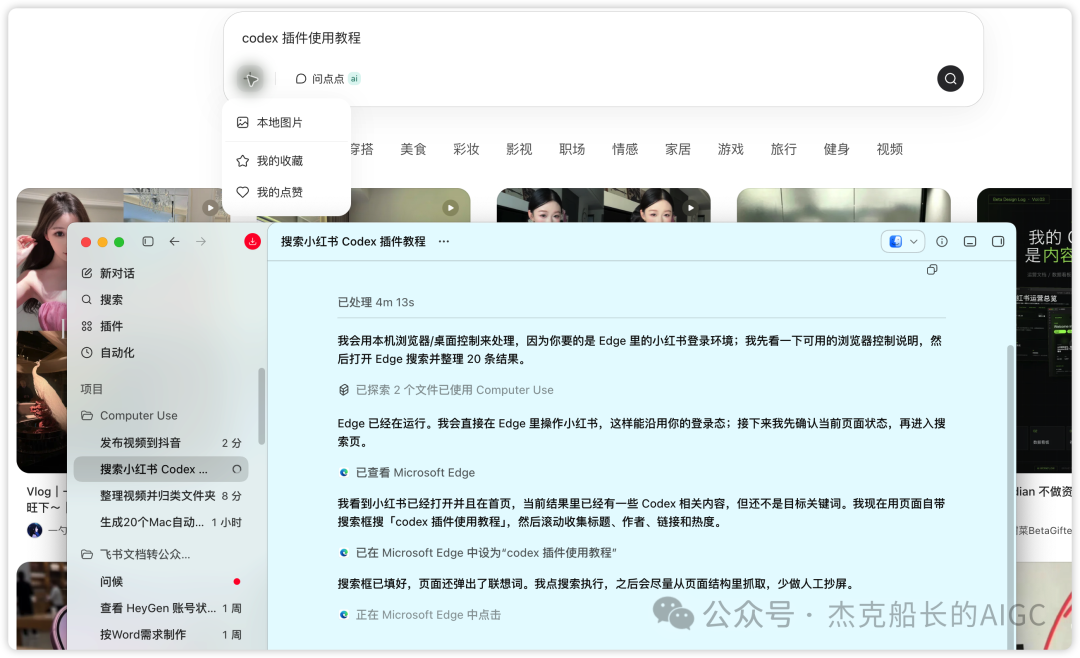The image size is (1080, 658).
Task: Switch to the 游戏 category tab
Action: pos(731,149)
